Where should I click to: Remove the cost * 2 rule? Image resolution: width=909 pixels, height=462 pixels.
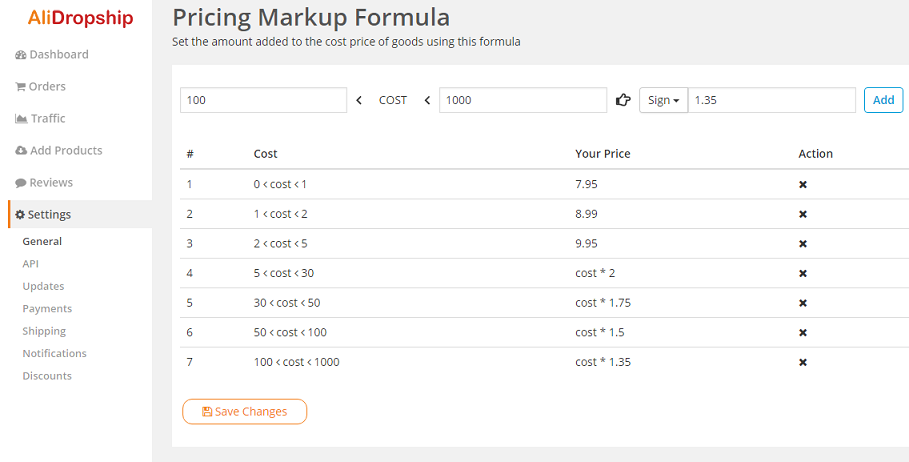click(802, 273)
